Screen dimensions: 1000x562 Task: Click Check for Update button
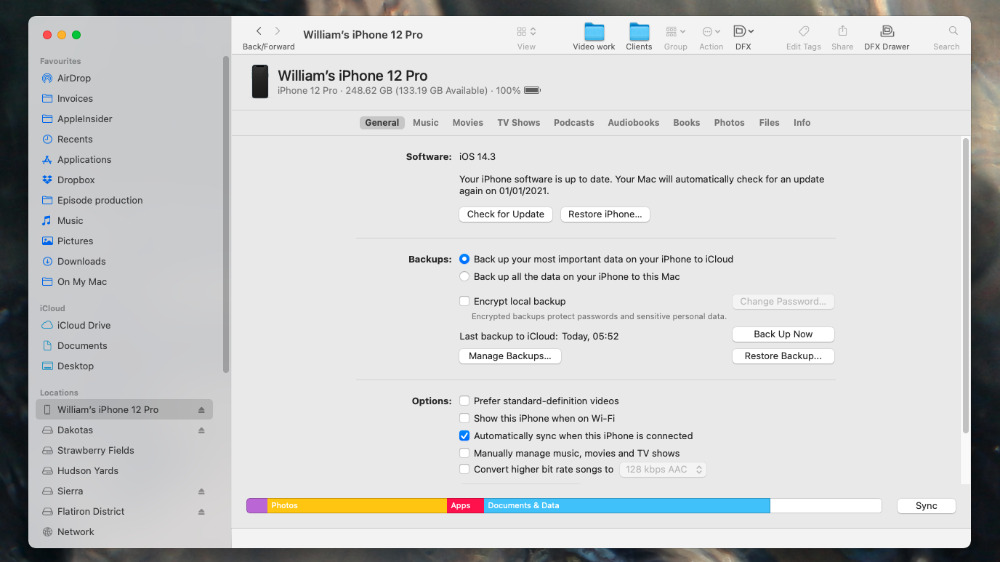coord(505,214)
